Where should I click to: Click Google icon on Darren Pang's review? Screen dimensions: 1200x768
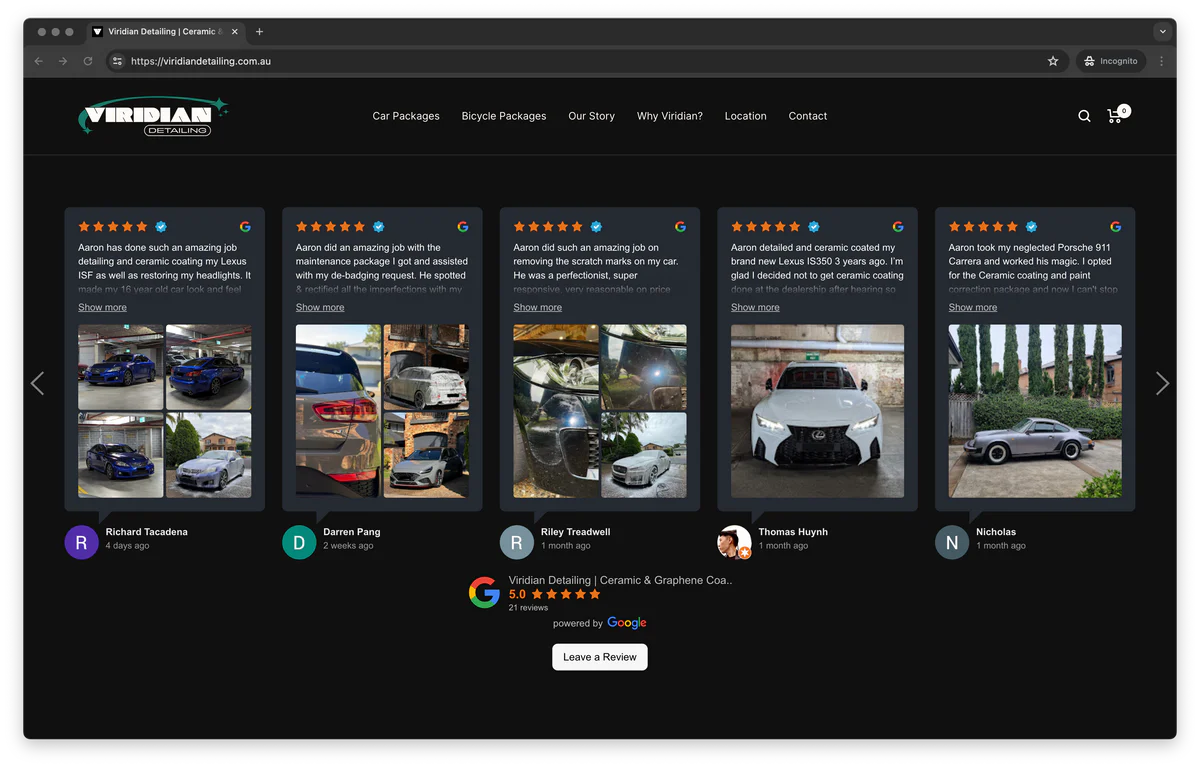click(463, 227)
